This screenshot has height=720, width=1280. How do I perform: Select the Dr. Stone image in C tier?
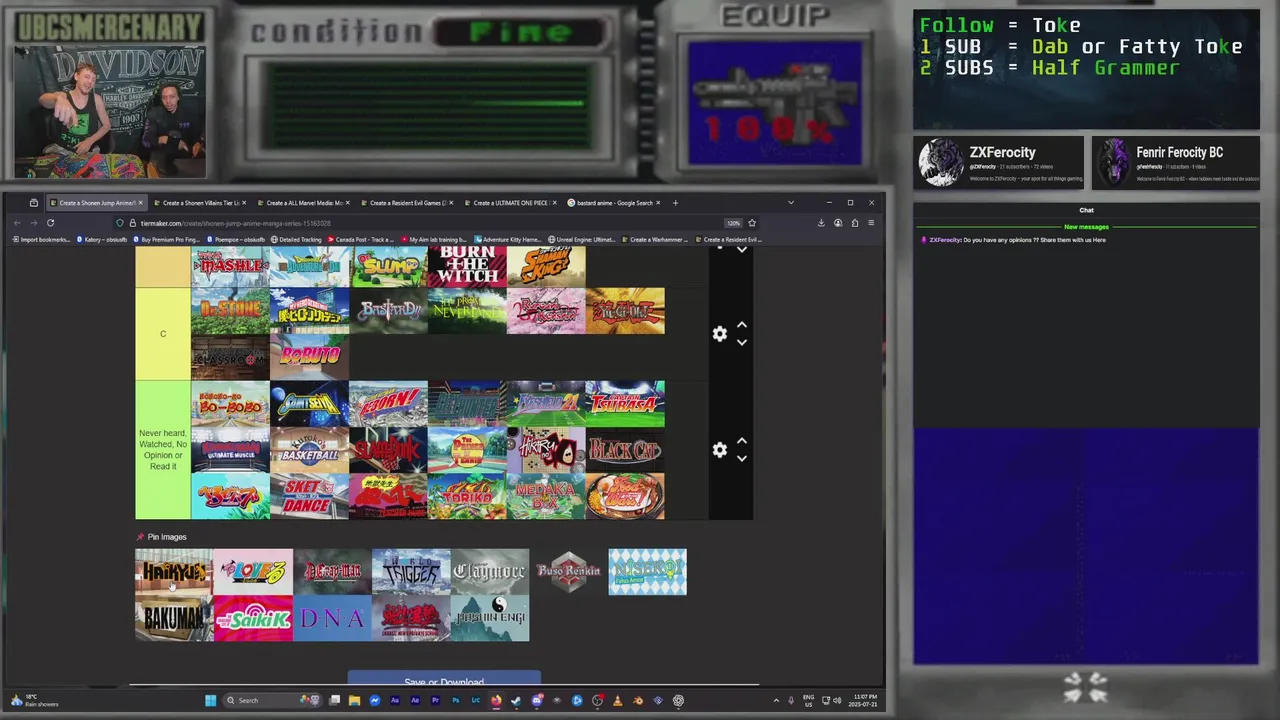pos(230,310)
